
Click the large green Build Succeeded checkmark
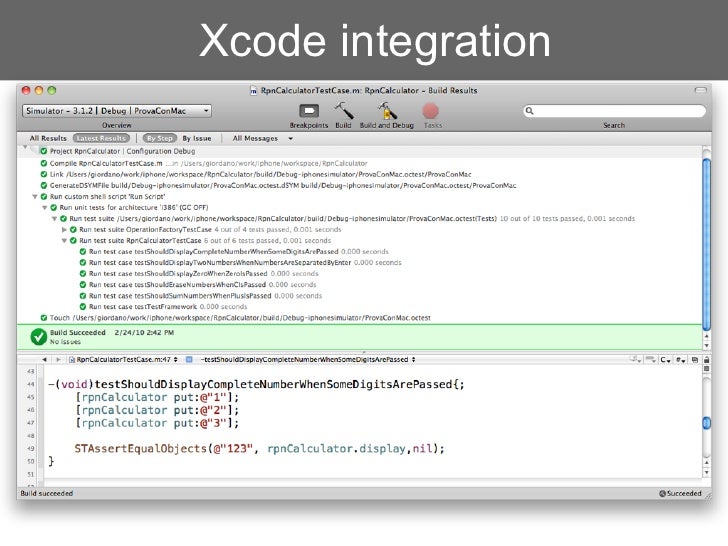tap(39, 337)
